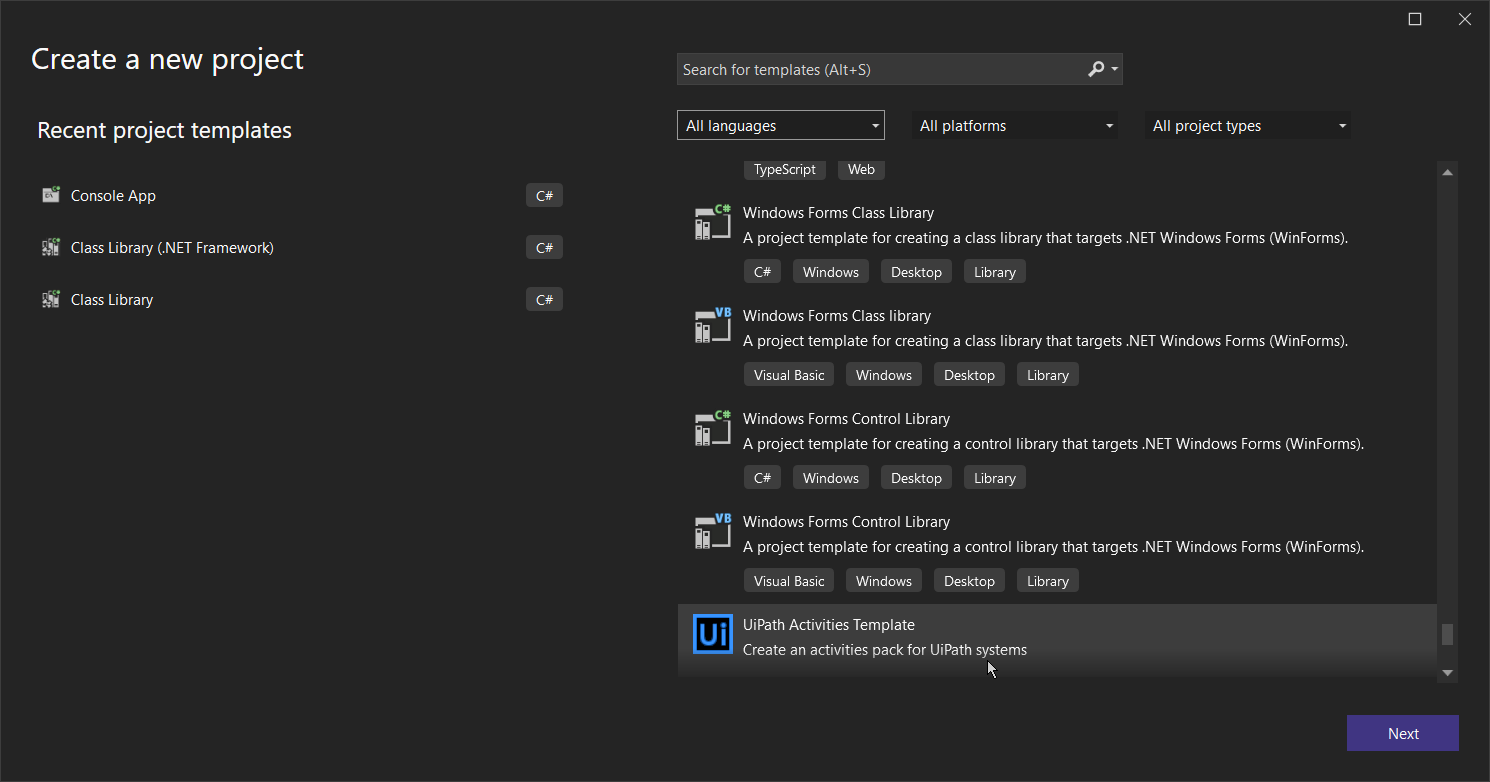Choose Console App from recent templates
Image resolution: width=1490 pixels, height=782 pixels.
pyautogui.click(x=113, y=195)
